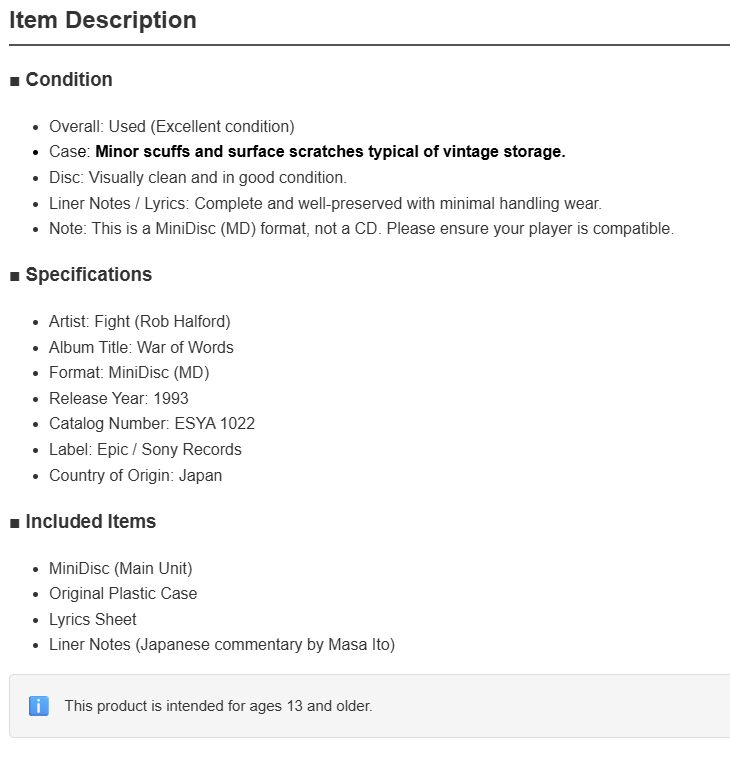
Task: Click the Release Year: 1993 line
Action: [x=118, y=398]
